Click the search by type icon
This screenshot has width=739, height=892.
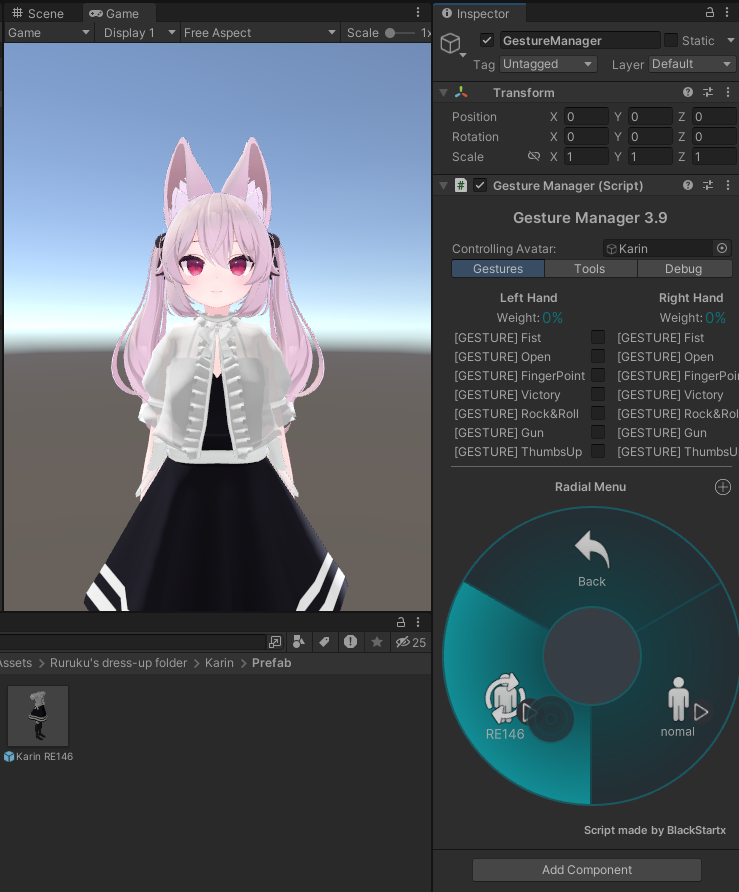tap(299, 642)
